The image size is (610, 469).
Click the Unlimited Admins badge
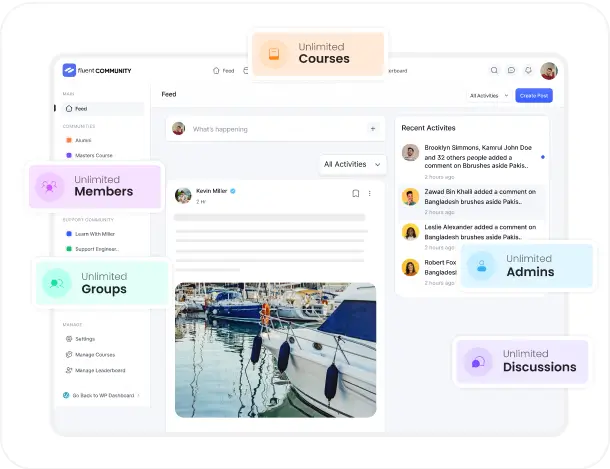click(x=527, y=266)
